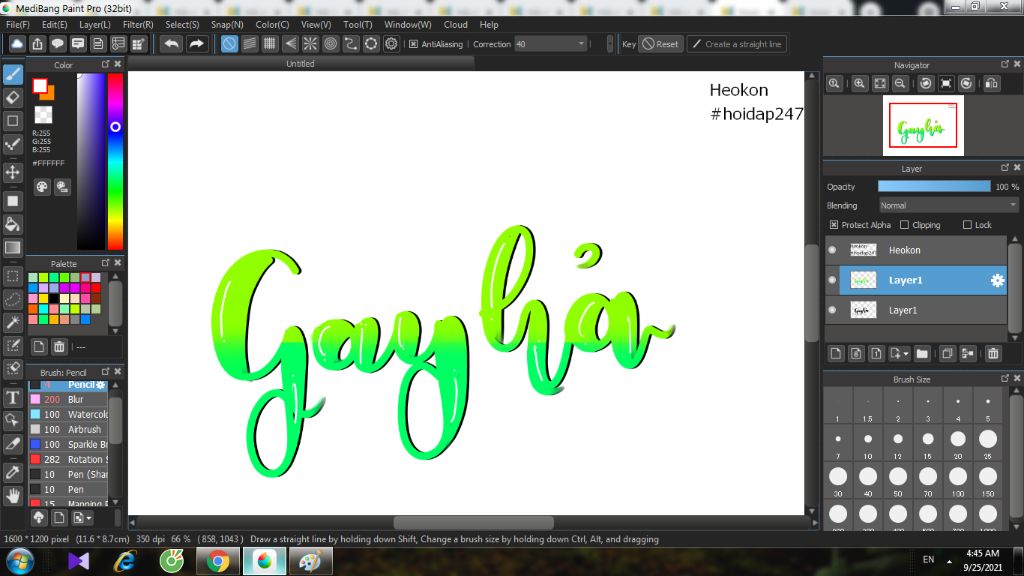Zoom out using Navigator magnifier minus
The width and height of the screenshot is (1024, 576).
point(900,84)
